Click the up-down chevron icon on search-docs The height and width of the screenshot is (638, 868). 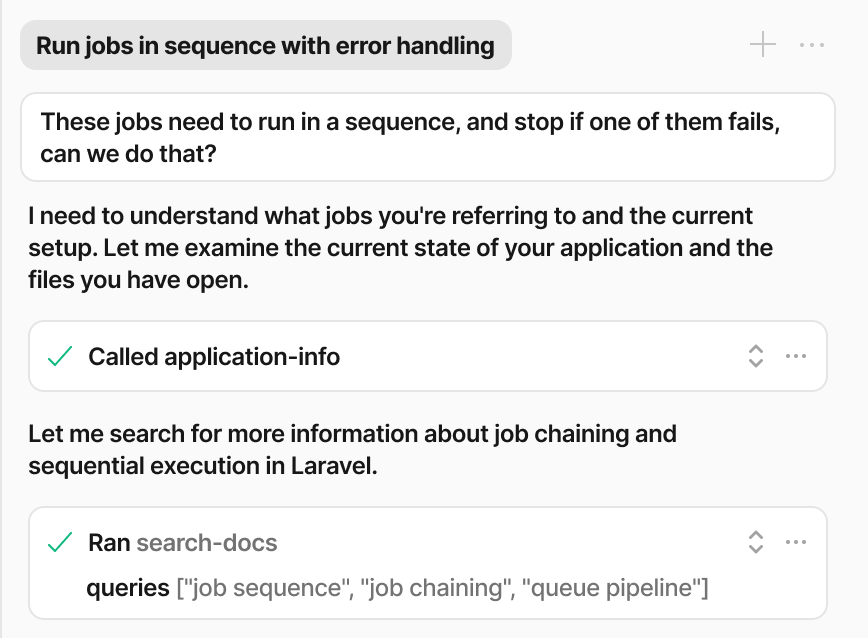(x=756, y=542)
